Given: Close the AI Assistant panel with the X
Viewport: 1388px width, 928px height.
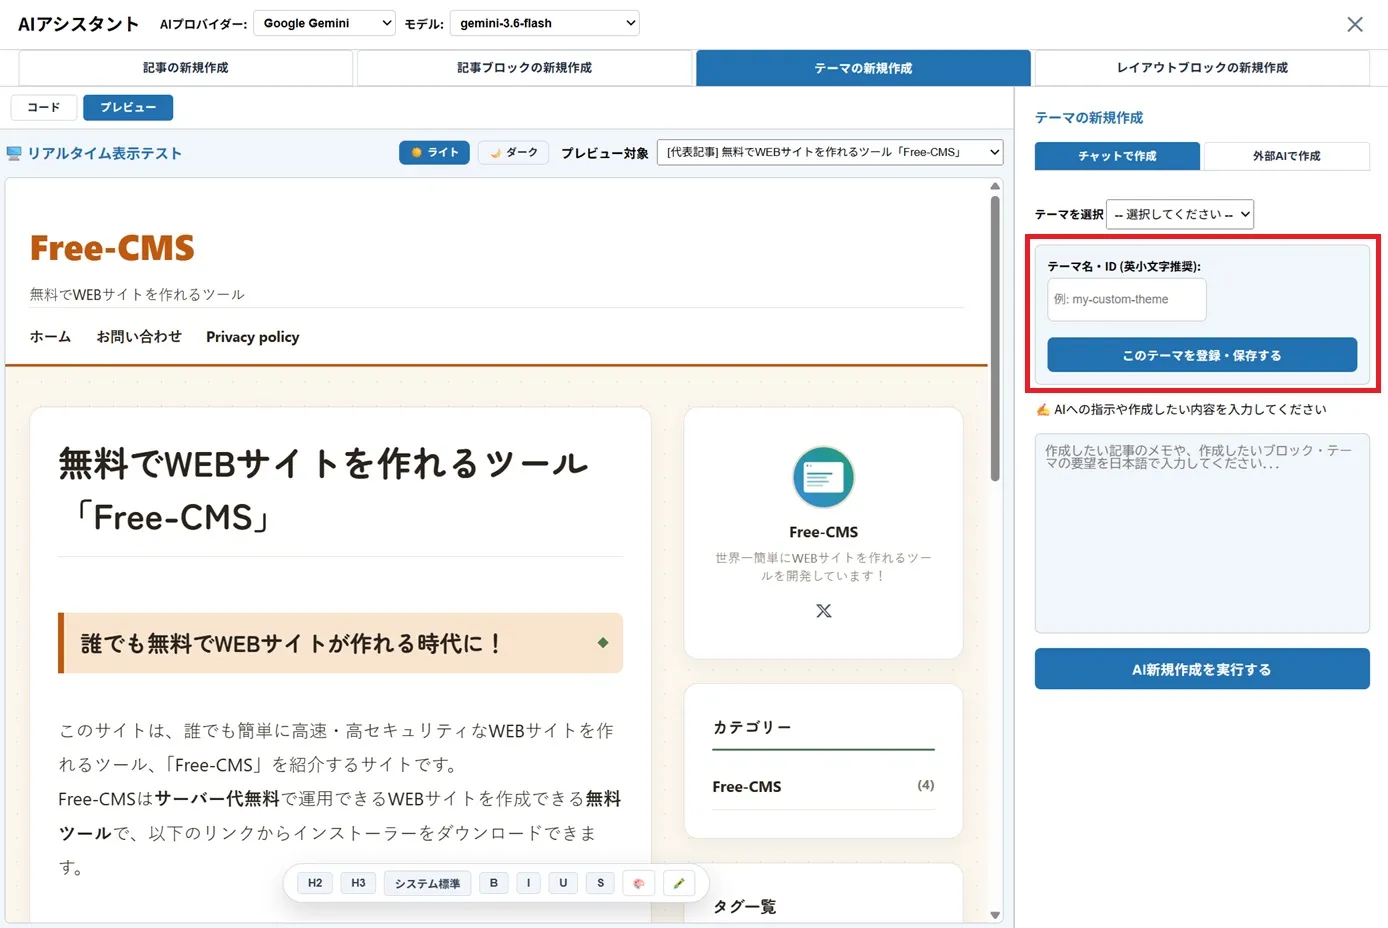Looking at the screenshot, I should pyautogui.click(x=1354, y=24).
